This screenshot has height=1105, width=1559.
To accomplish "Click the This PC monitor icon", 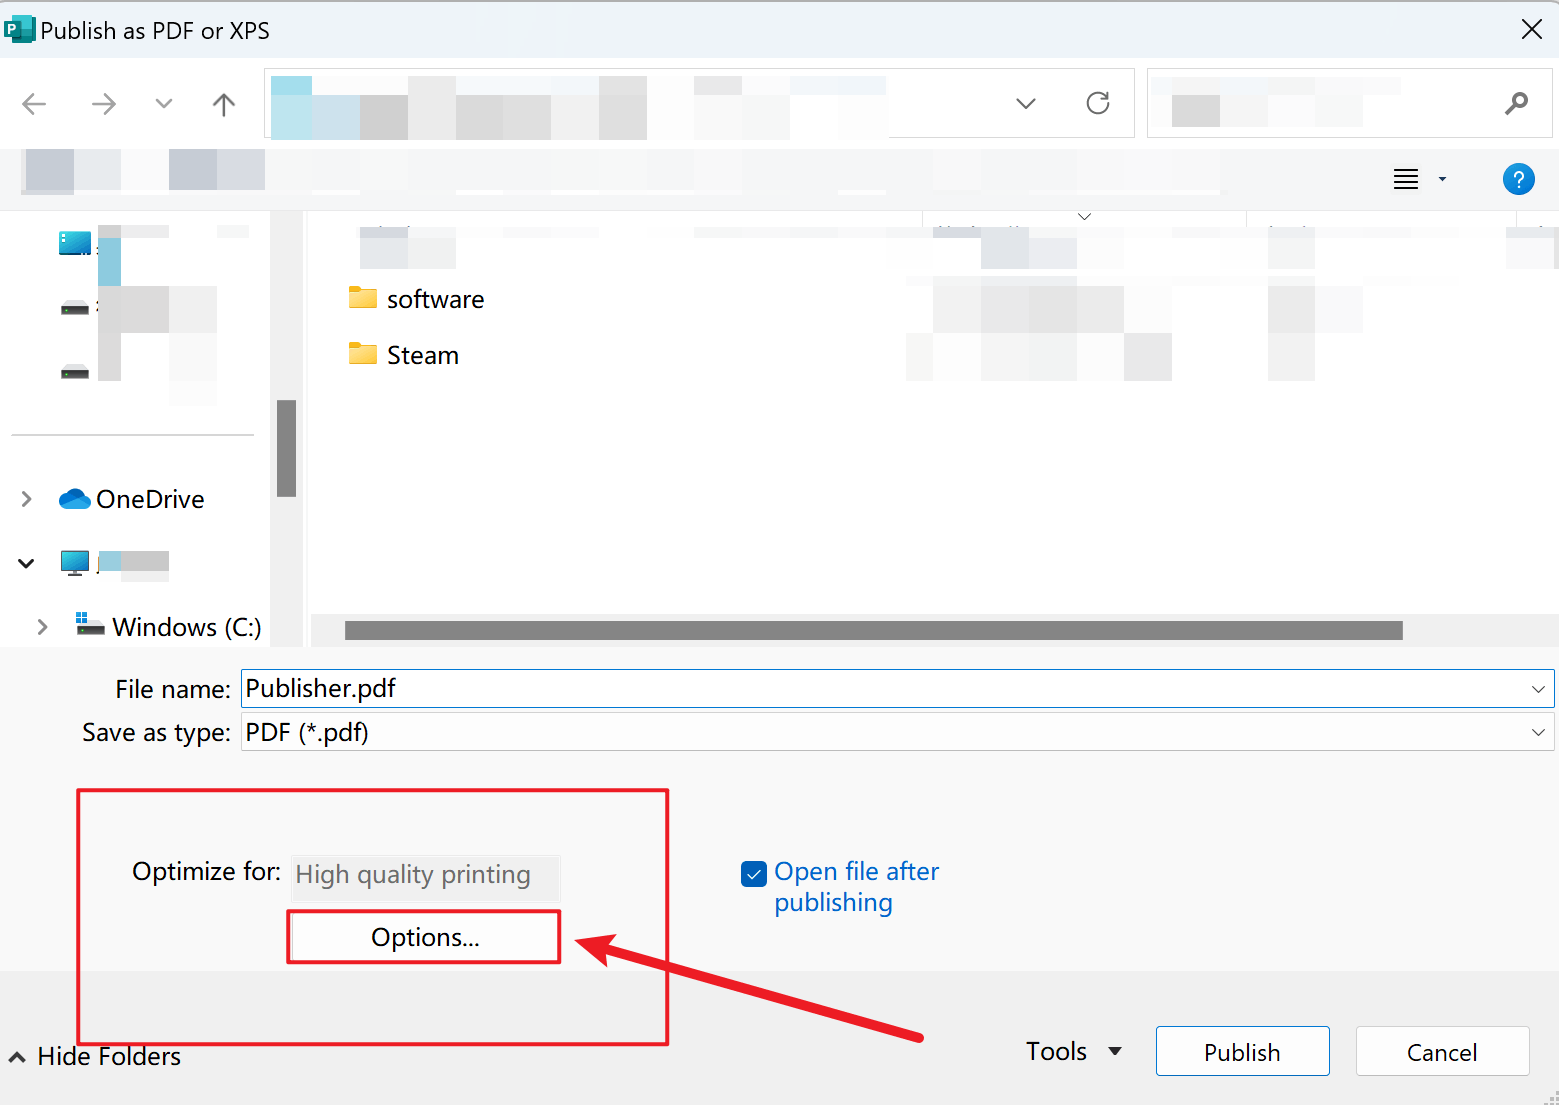I will point(74,562).
